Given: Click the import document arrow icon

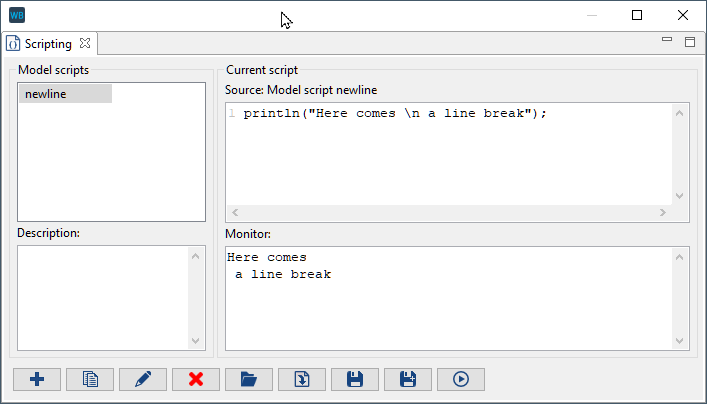Looking at the screenshot, I should pos(302,379).
